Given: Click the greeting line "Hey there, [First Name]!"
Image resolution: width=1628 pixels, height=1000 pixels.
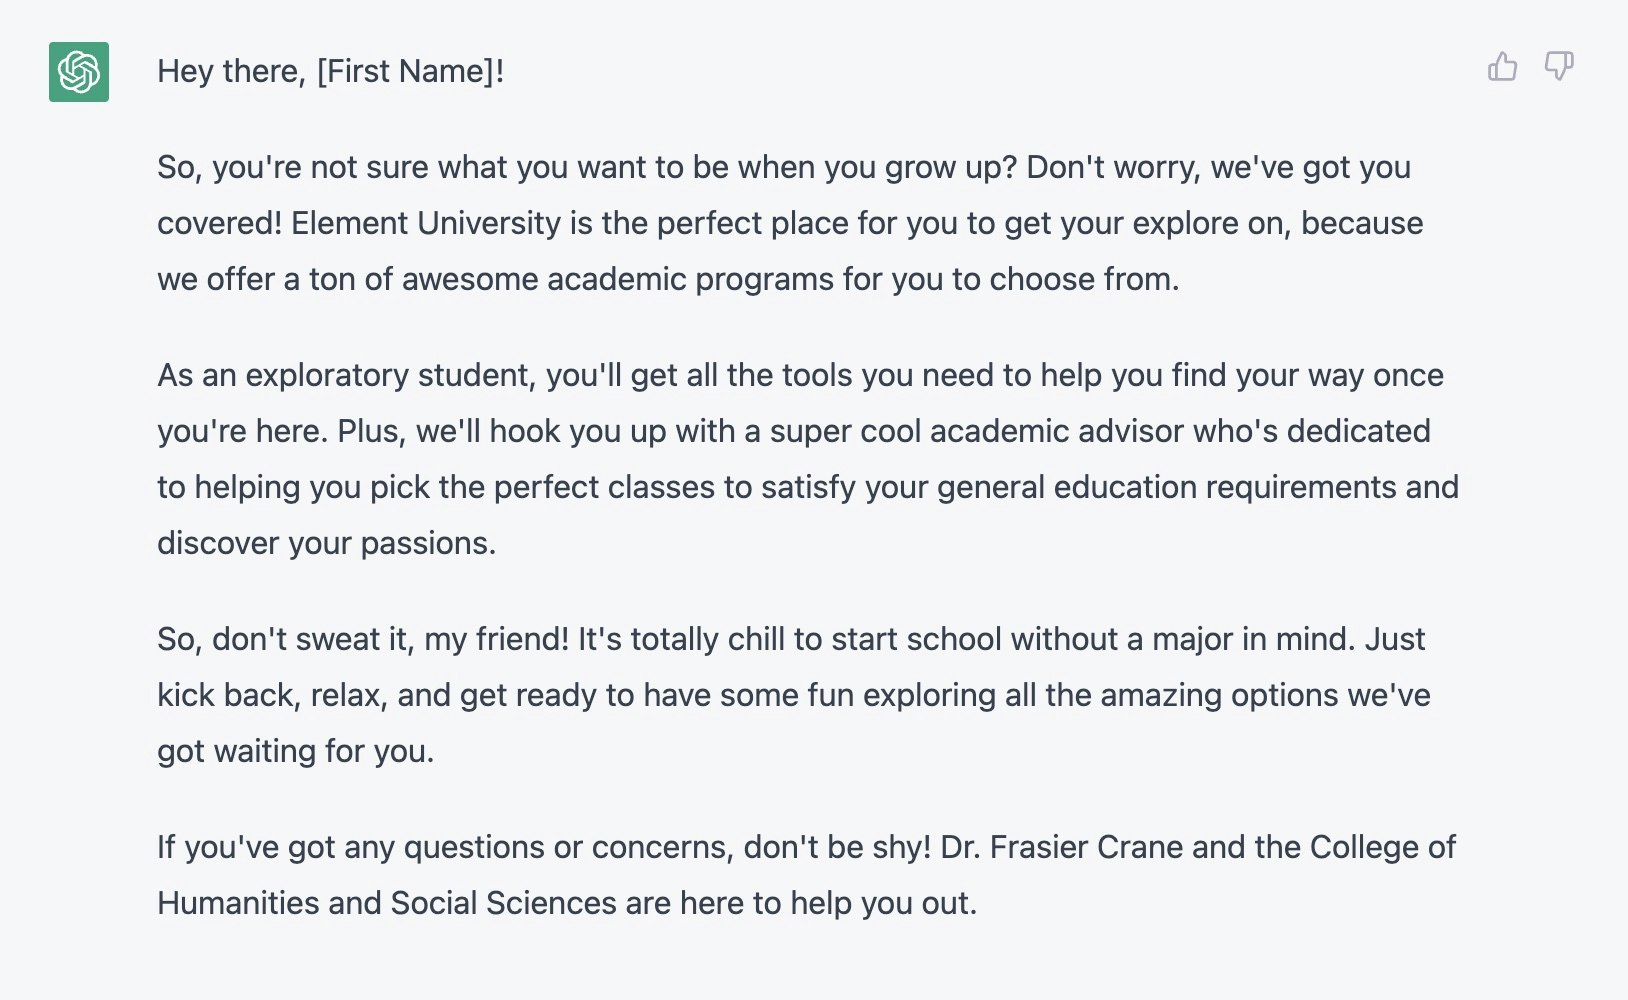Looking at the screenshot, I should click(330, 71).
